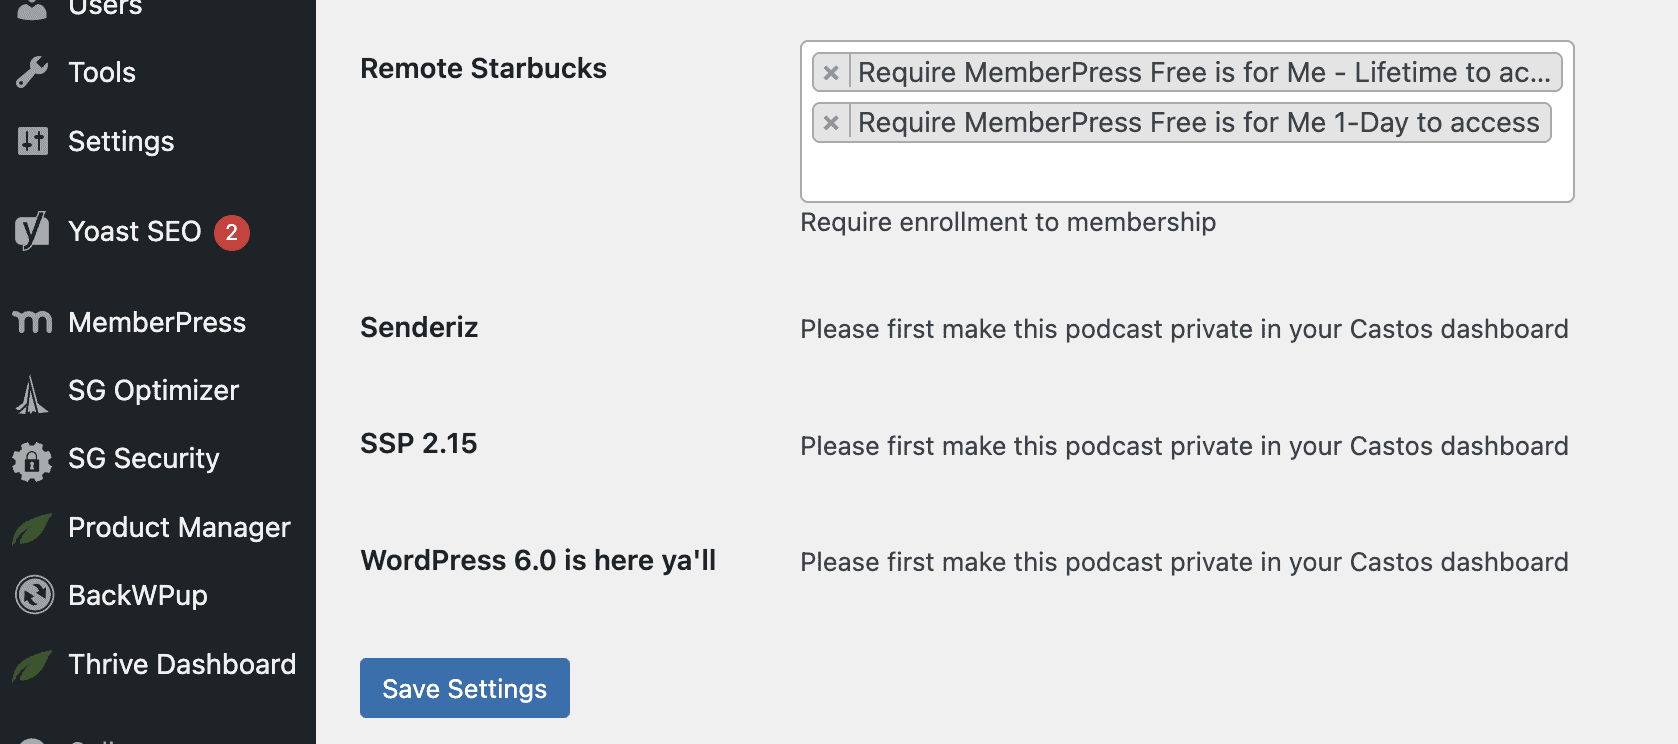
Task: Open the SG Security menu label
Action: (144, 458)
